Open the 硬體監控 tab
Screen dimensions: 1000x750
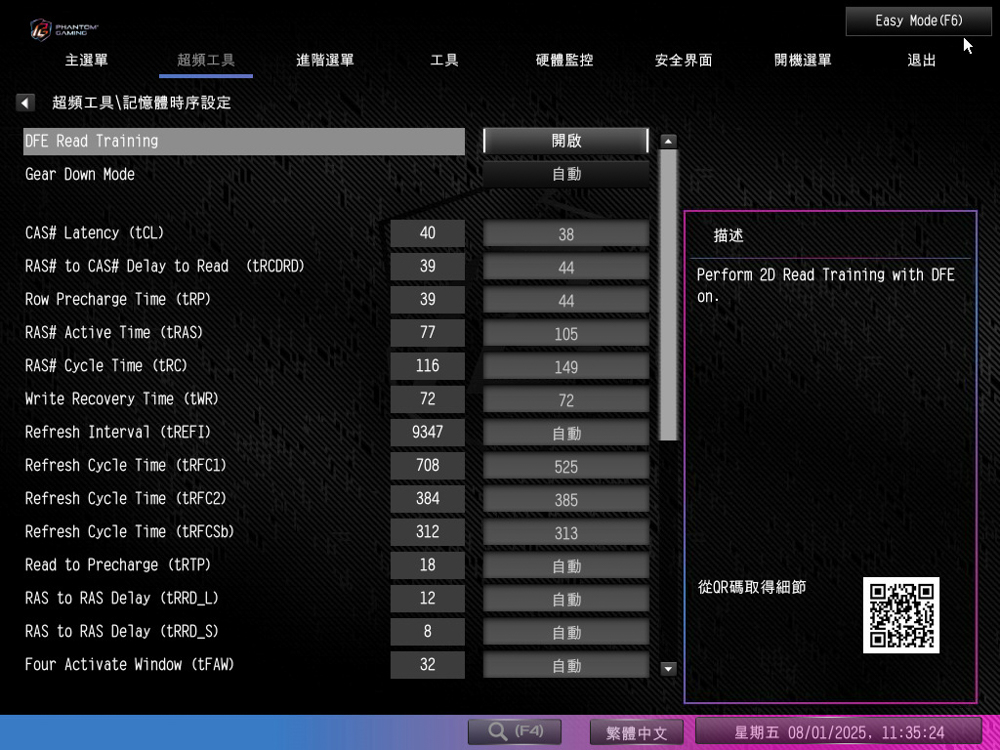(564, 60)
